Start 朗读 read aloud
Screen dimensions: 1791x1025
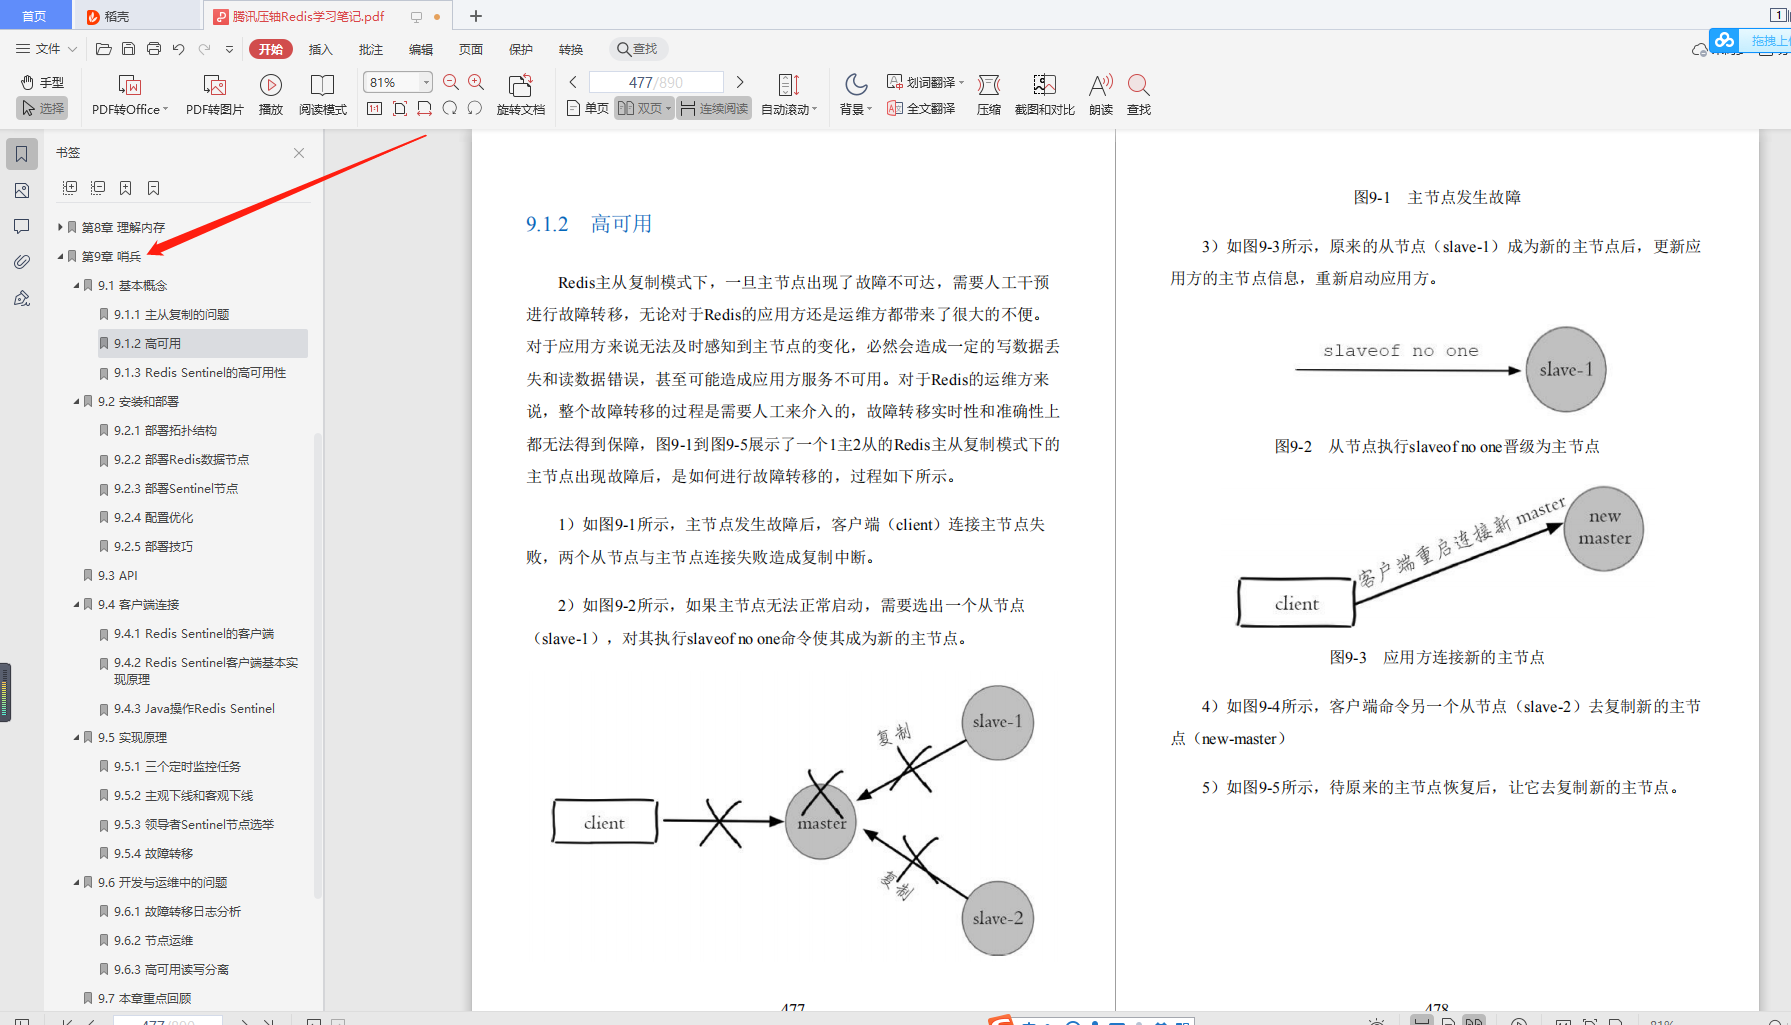[x=1101, y=95]
